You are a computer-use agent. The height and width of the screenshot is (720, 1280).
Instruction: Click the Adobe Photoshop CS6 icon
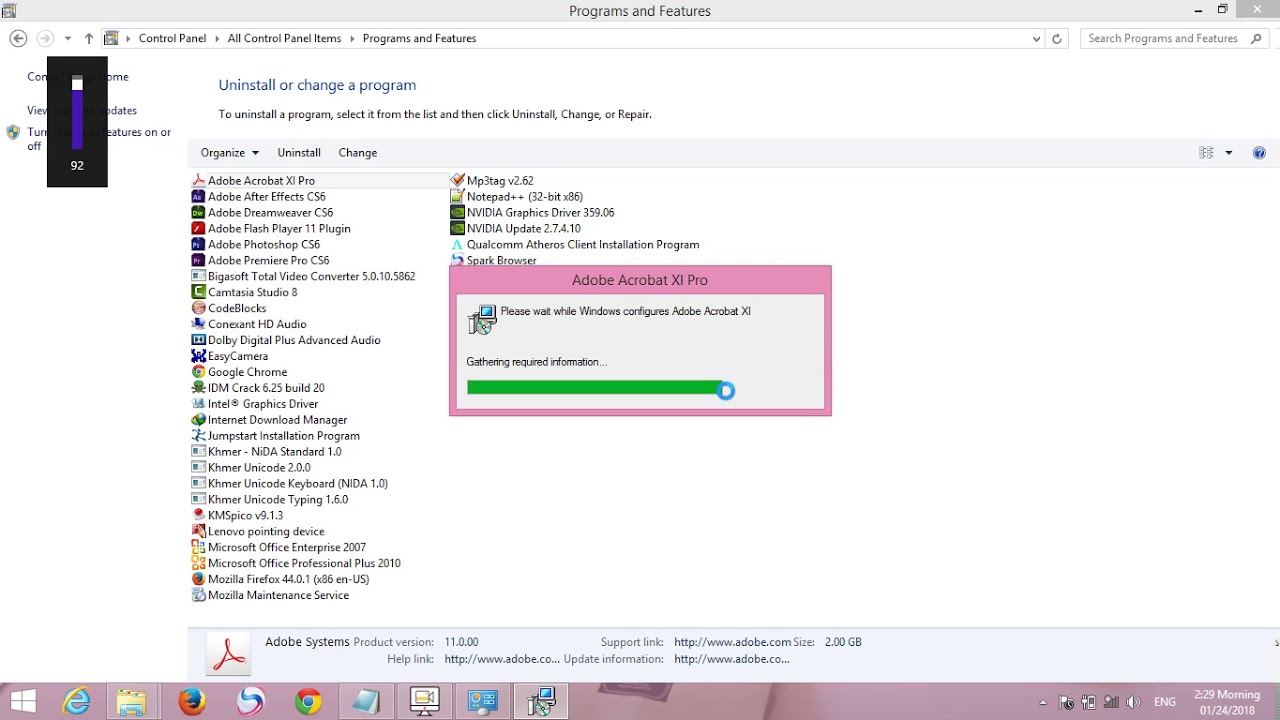(198, 245)
